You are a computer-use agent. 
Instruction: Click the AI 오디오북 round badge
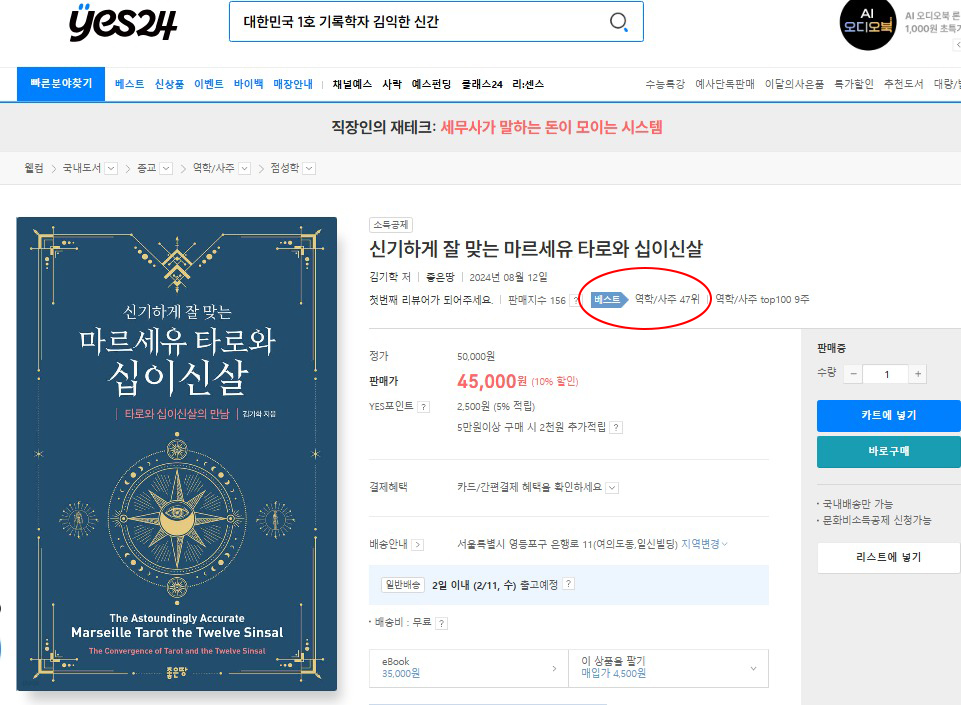point(868,24)
